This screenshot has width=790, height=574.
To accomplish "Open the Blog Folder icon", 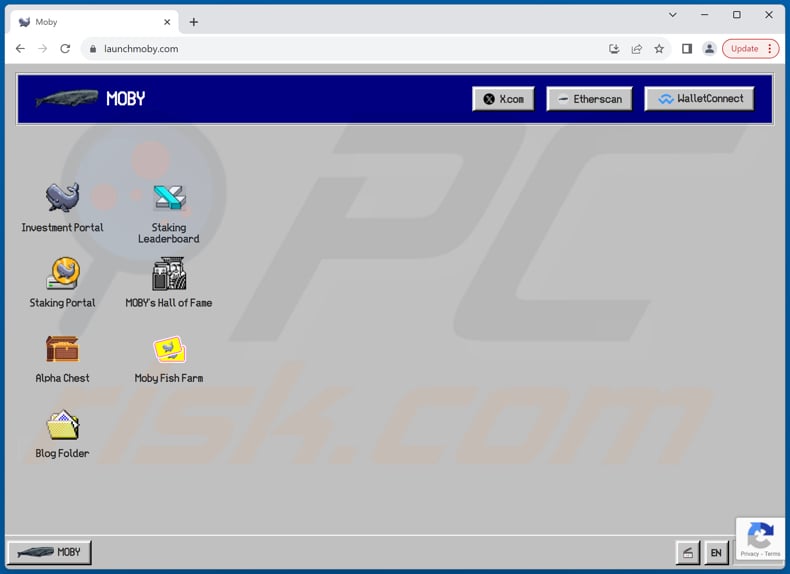I will click(x=62, y=425).
